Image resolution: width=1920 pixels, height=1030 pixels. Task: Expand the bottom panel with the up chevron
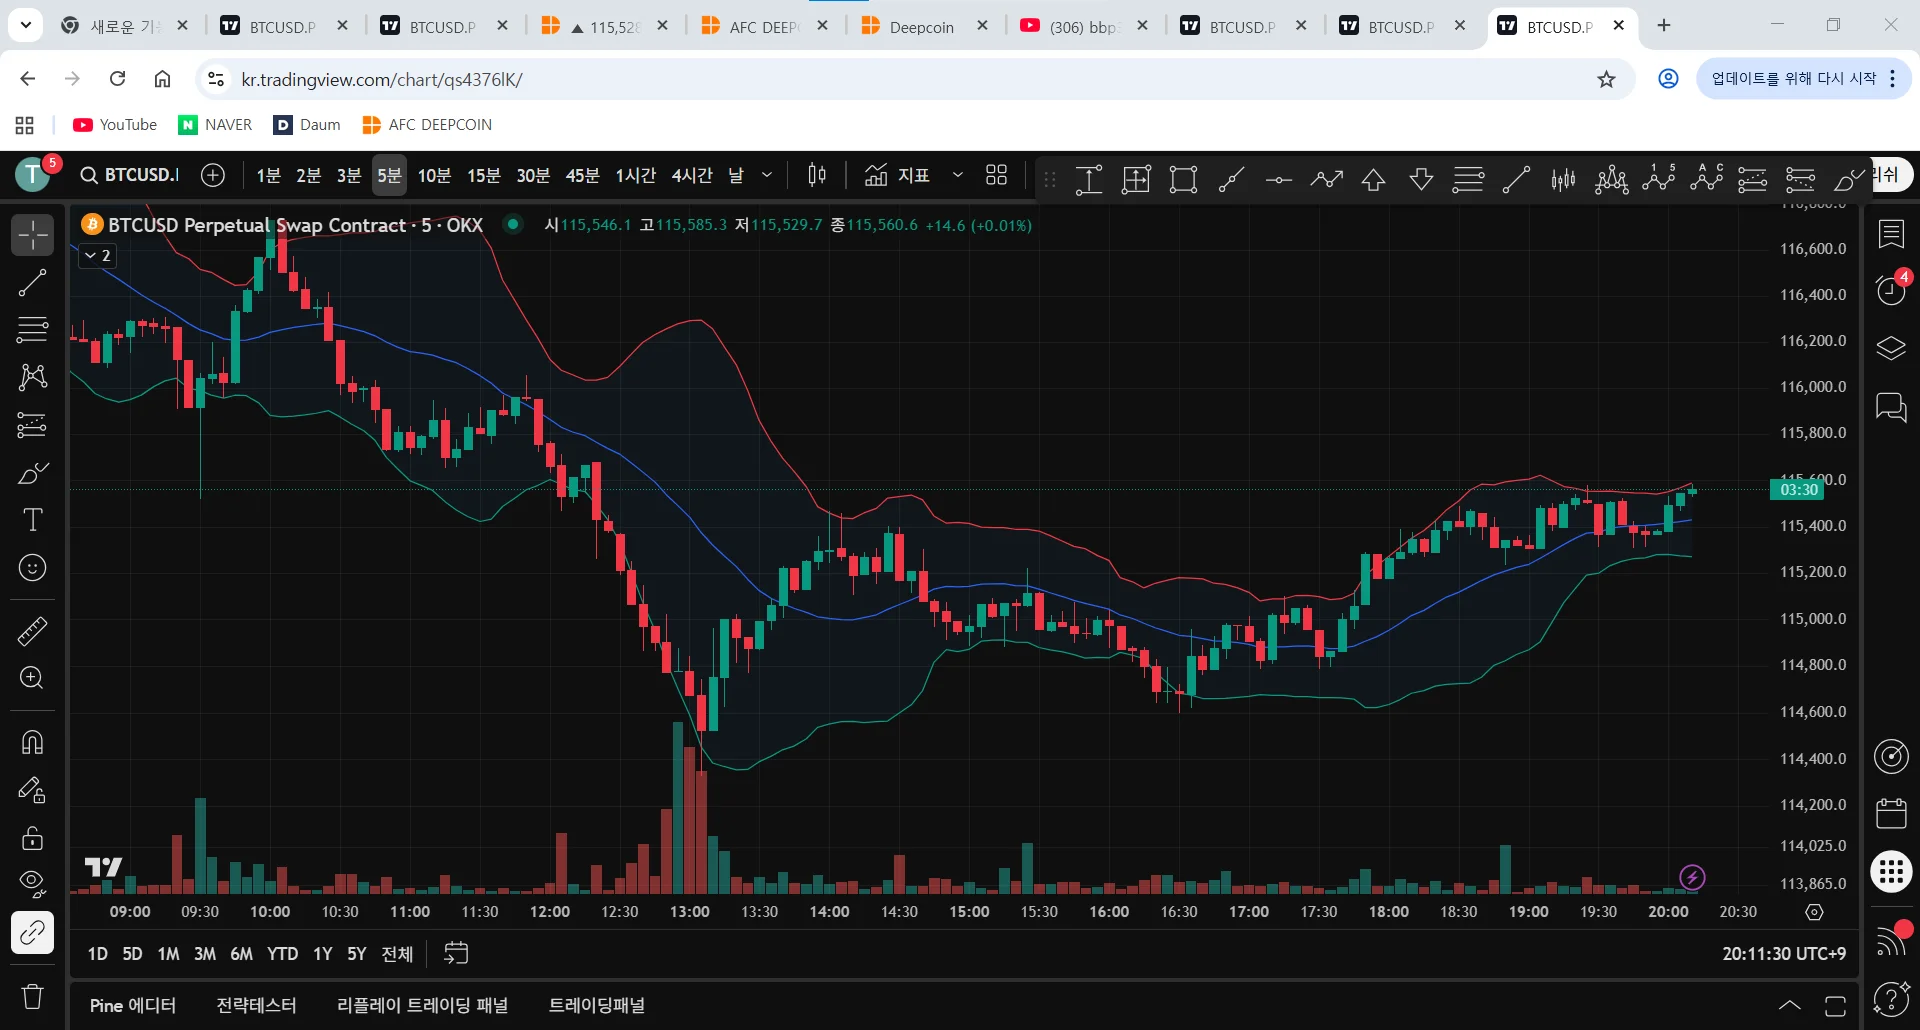1790,1005
